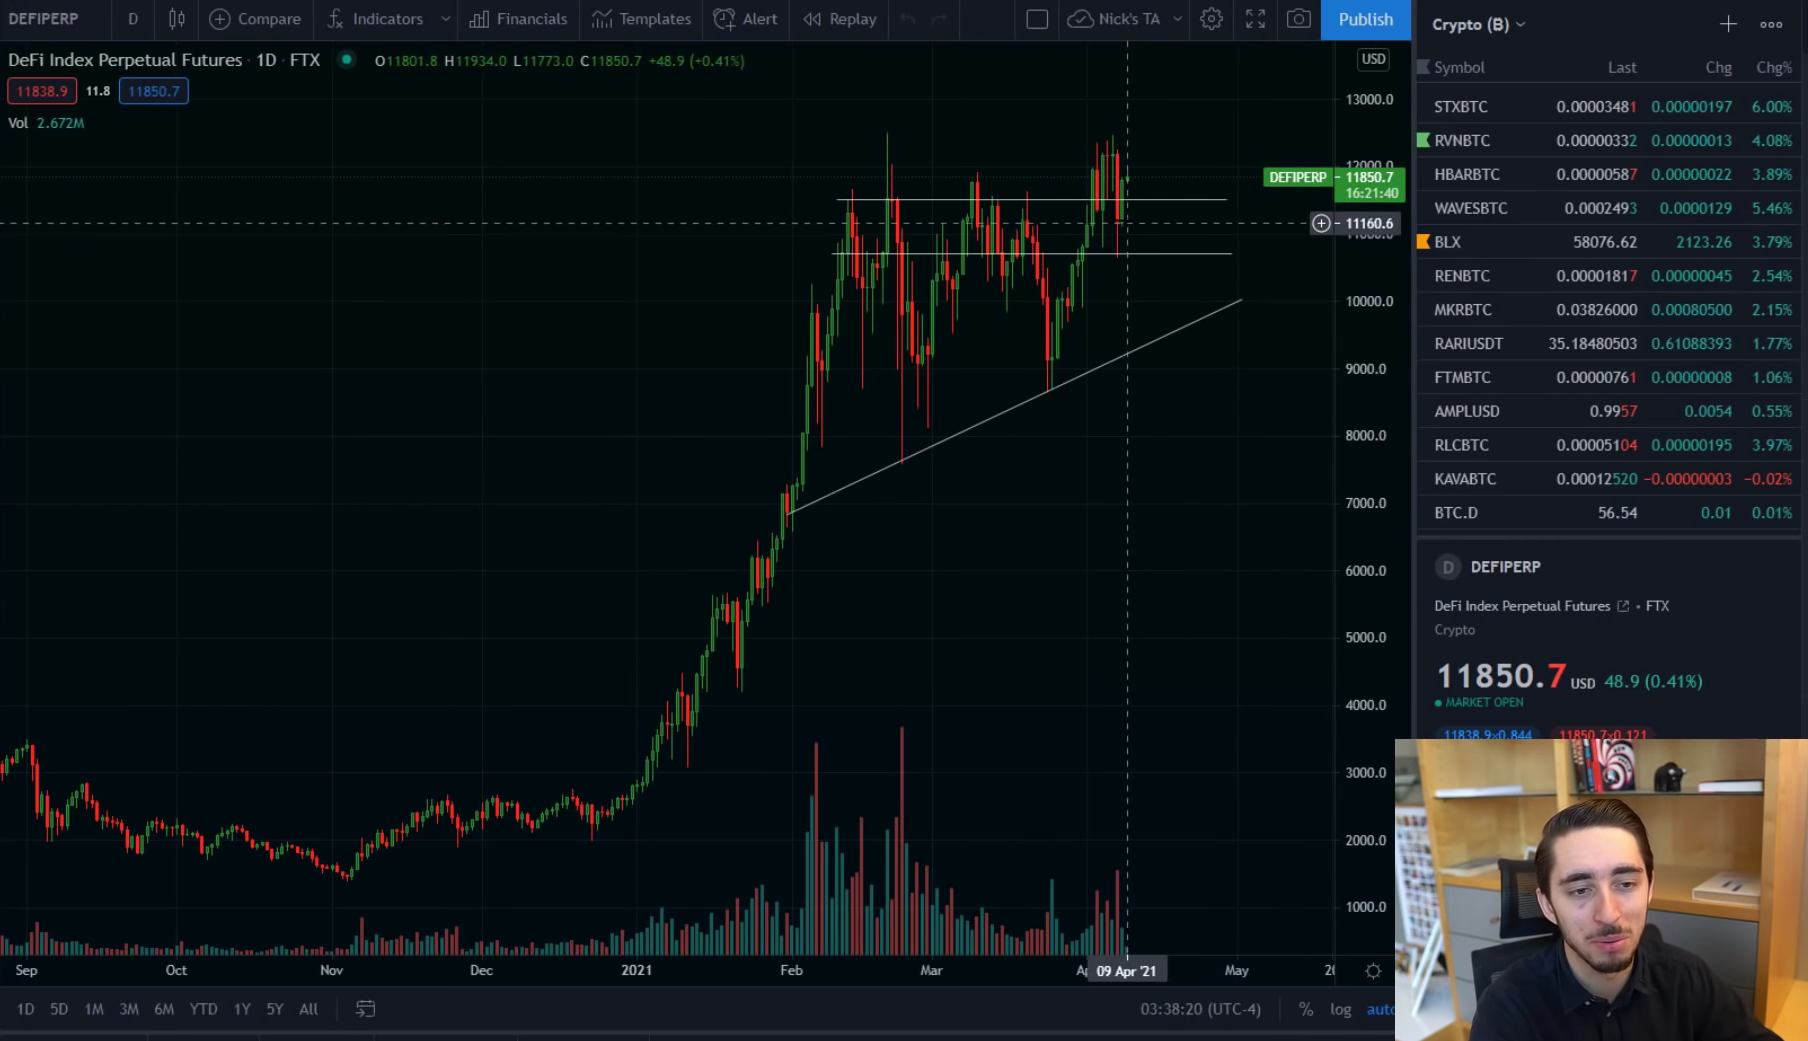
Task: Select the 3M date range
Action: pyautogui.click(x=129, y=1009)
